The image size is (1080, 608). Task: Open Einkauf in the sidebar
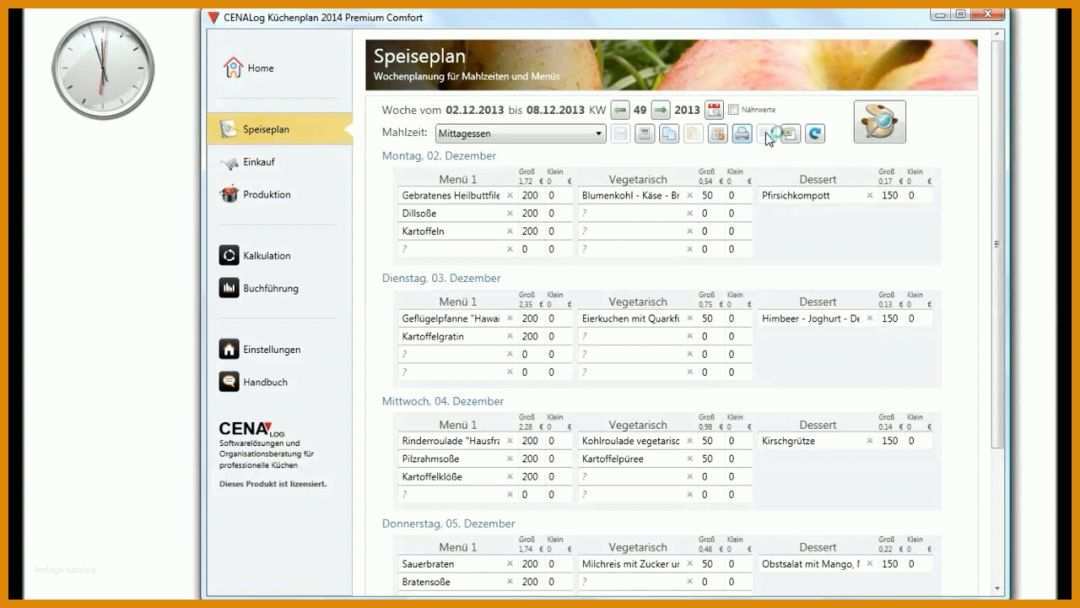[x=247, y=162]
